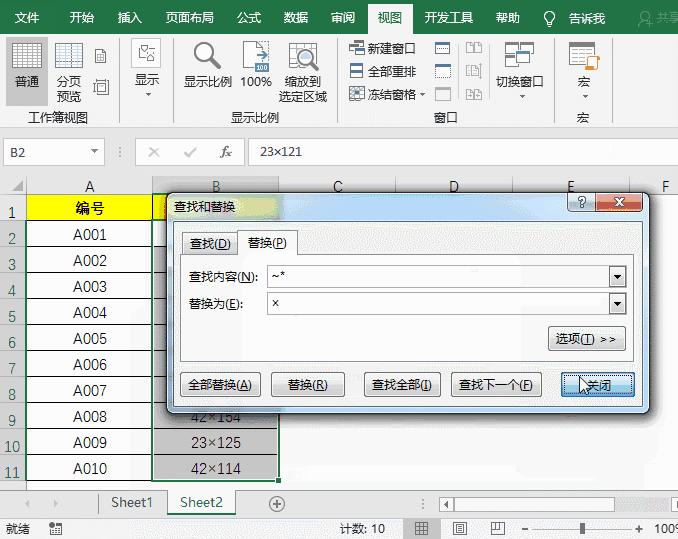Open Find what (查找内容) history dropdown
678x539 pixels.
[617, 277]
